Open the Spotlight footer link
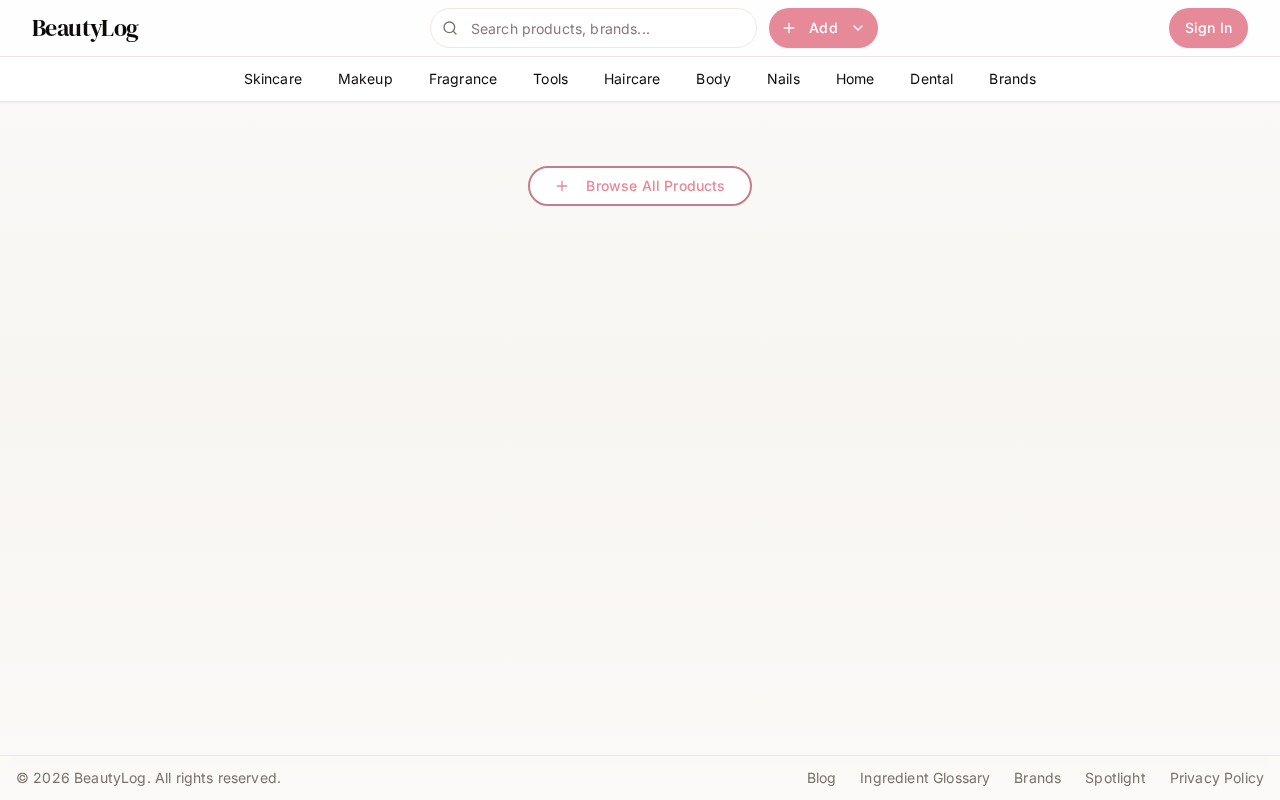 [1115, 778]
